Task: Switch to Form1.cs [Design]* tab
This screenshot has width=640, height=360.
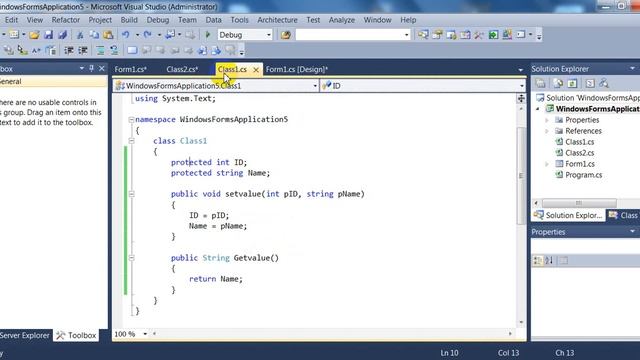Action: click(297, 69)
